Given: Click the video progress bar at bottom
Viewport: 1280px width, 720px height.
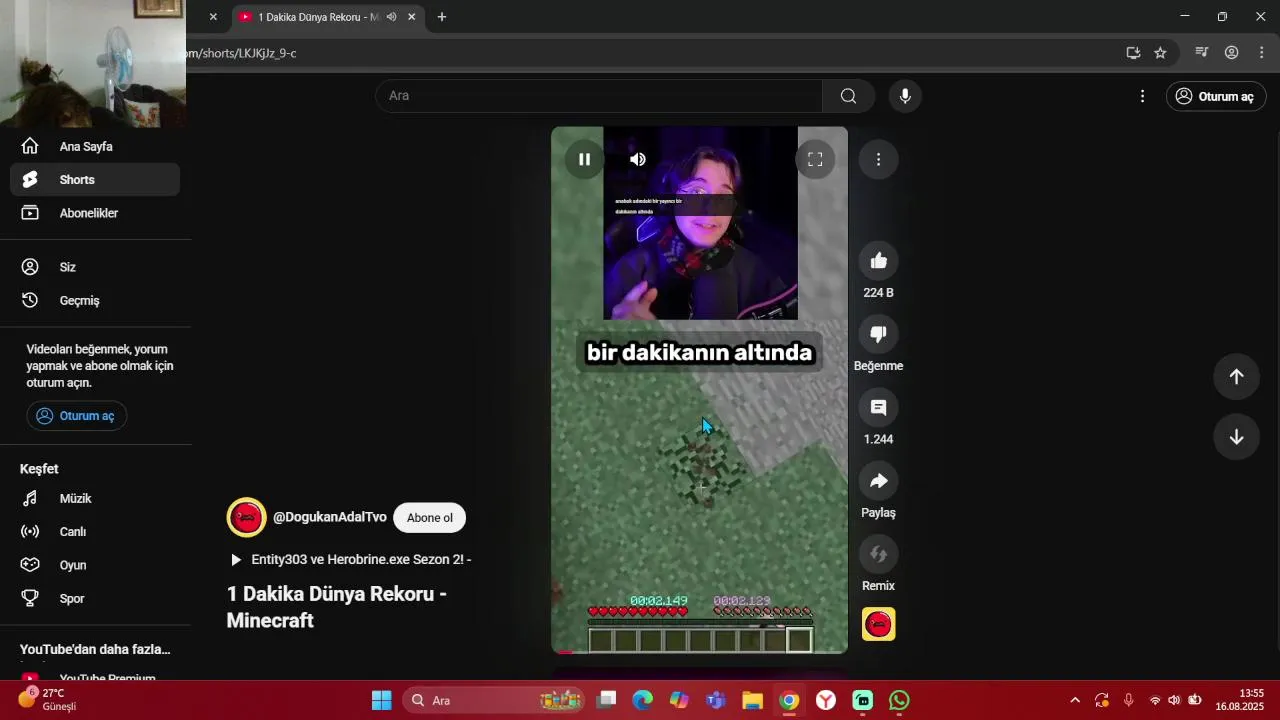Looking at the screenshot, I should (x=699, y=652).
